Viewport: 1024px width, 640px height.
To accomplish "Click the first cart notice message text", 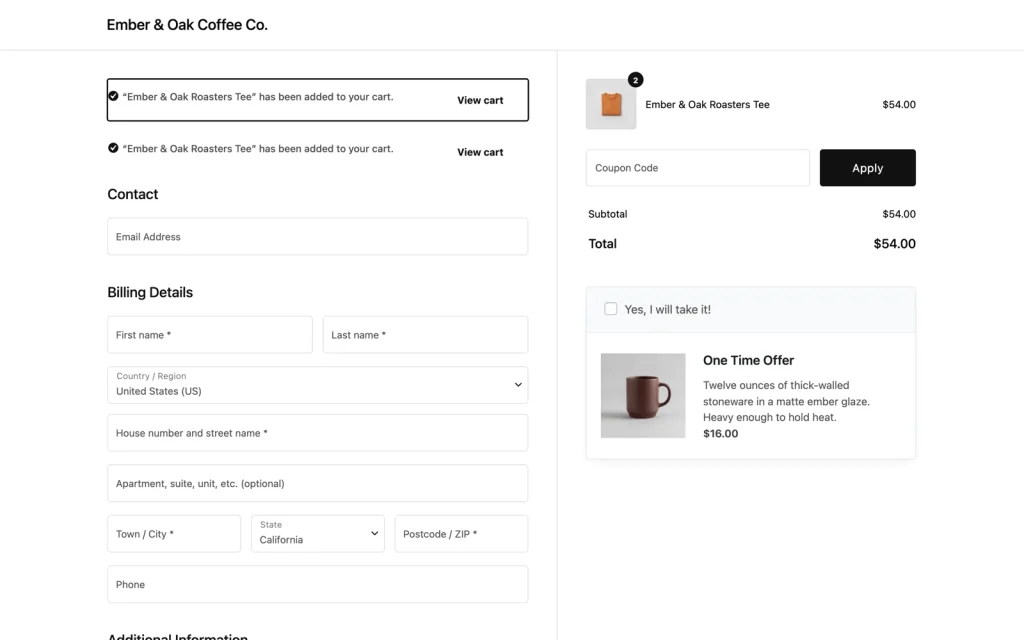I will [x=258, y=97].
